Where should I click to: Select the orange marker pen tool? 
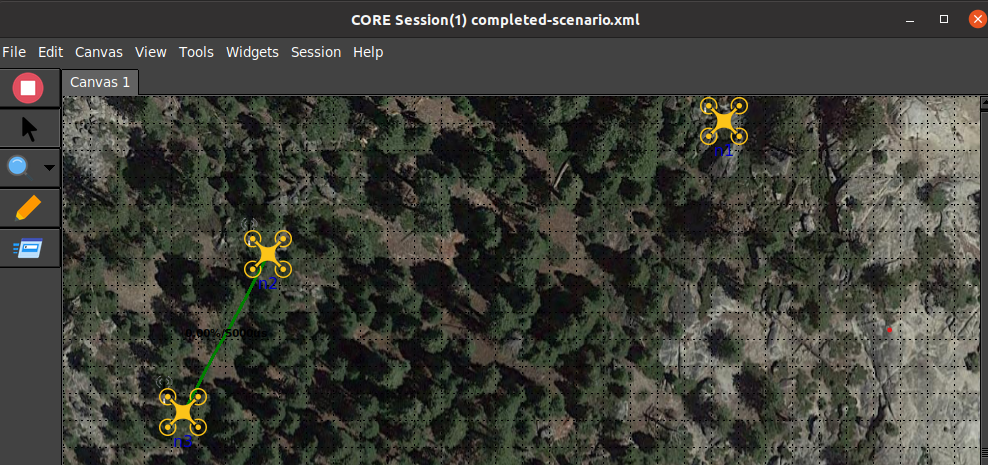[x=28, y=209]
